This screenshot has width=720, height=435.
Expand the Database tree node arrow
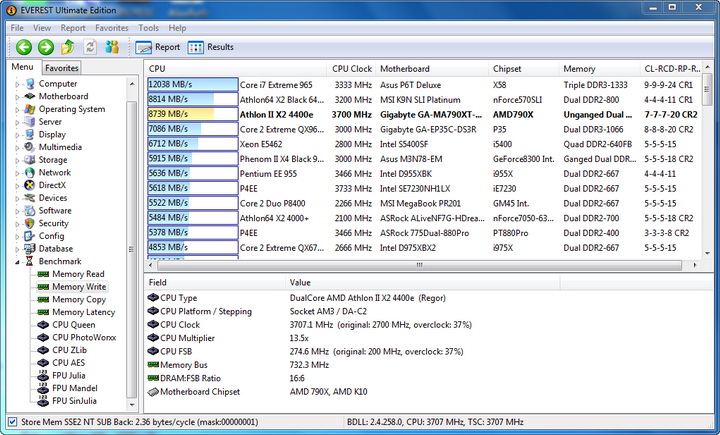17,249
